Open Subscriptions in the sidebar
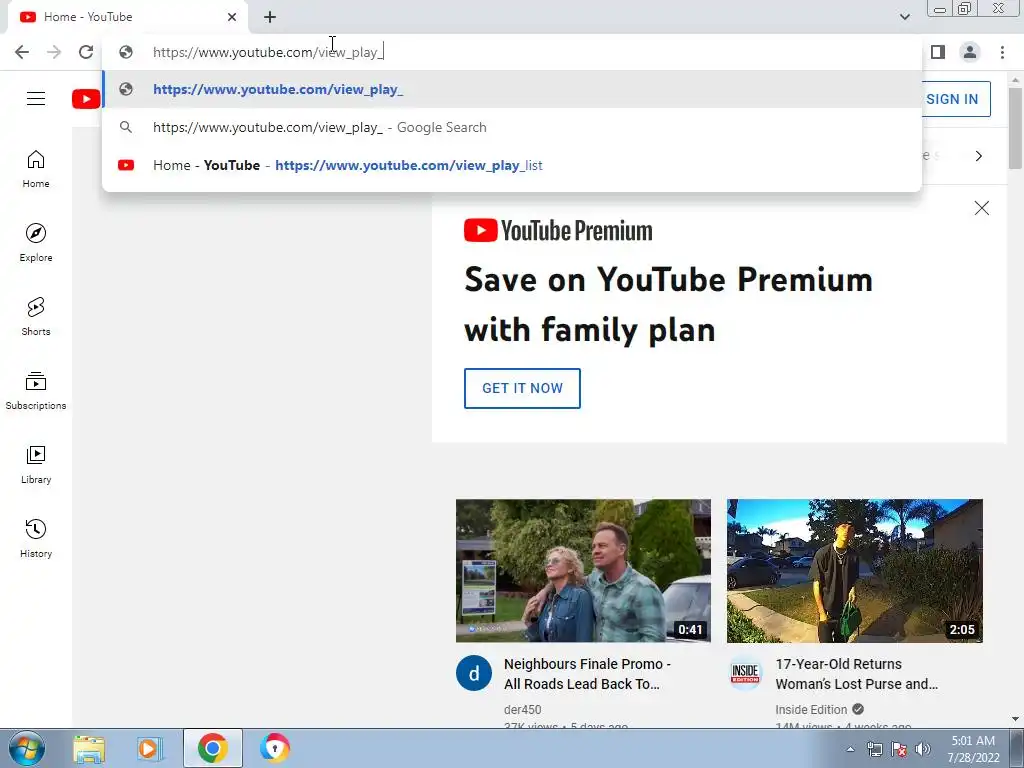 (x=36, y=391)
